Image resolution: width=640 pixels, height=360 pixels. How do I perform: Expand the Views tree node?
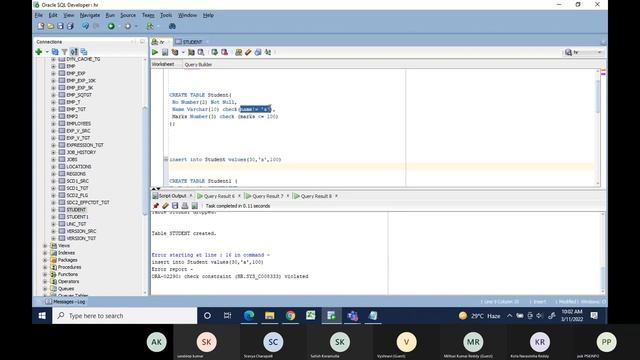coord(45,246)
